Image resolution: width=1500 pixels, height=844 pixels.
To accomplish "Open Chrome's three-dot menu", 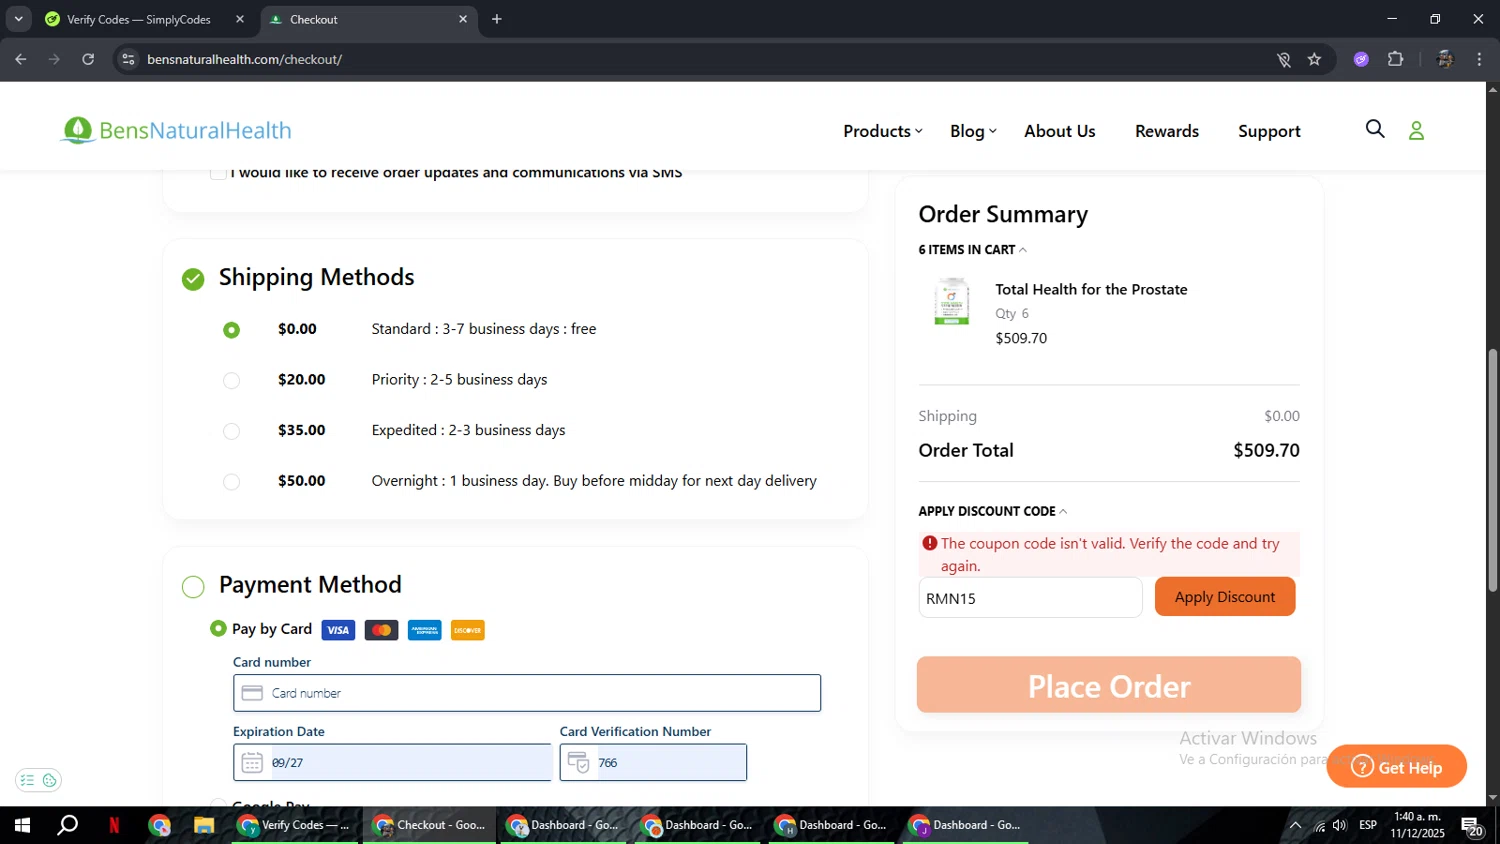I will click(1479, 59).
